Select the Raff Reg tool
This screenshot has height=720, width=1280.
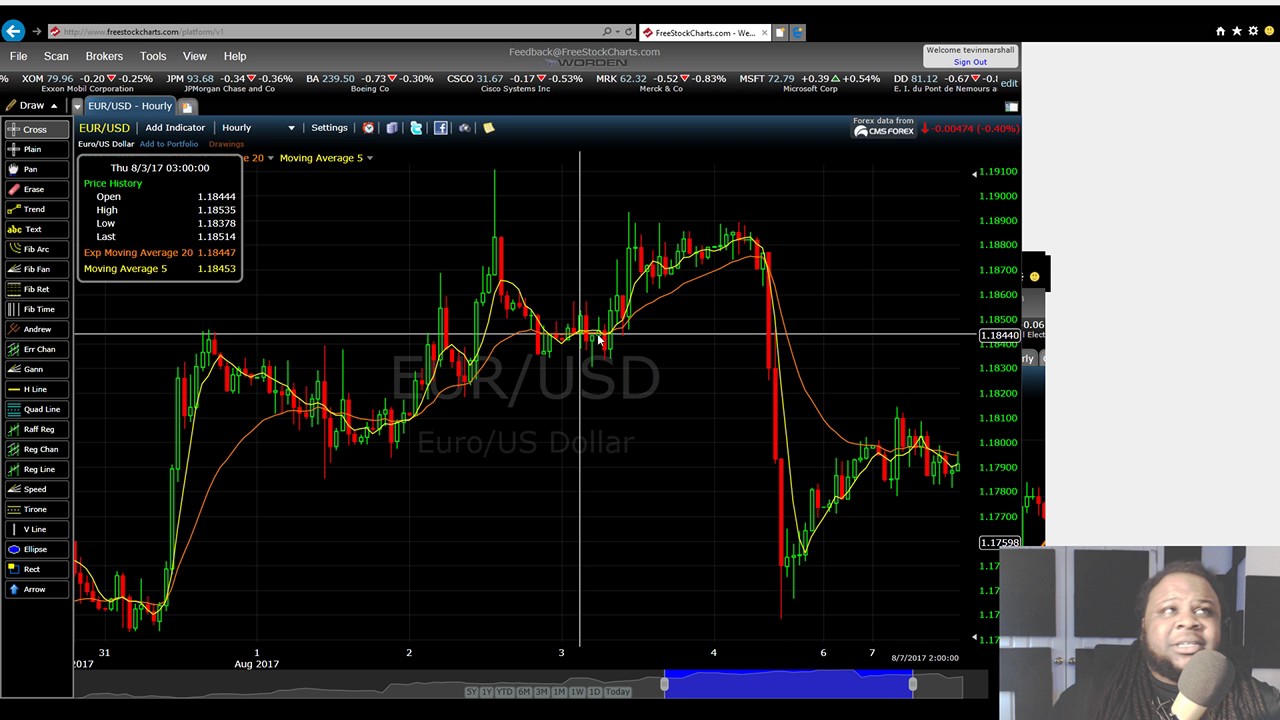(x=36, y=429)
